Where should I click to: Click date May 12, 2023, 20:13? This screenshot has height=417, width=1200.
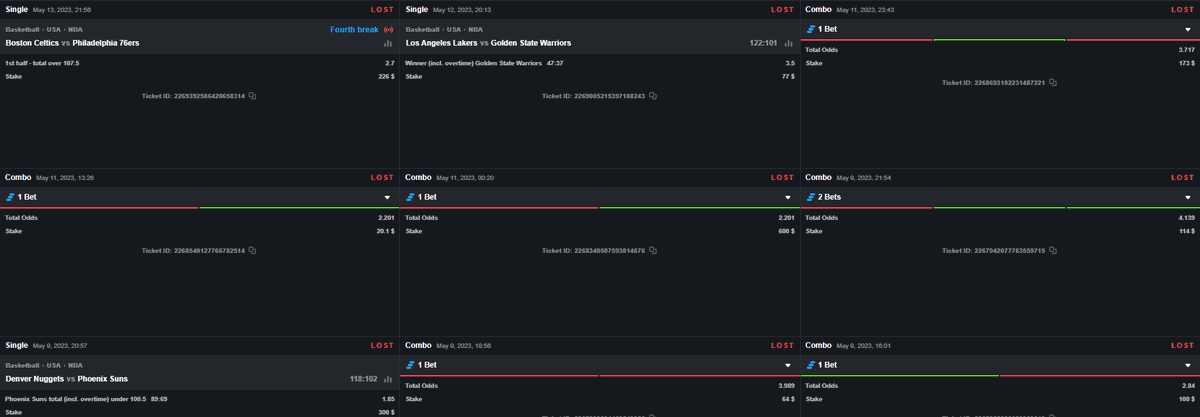(x=462, y=10)
